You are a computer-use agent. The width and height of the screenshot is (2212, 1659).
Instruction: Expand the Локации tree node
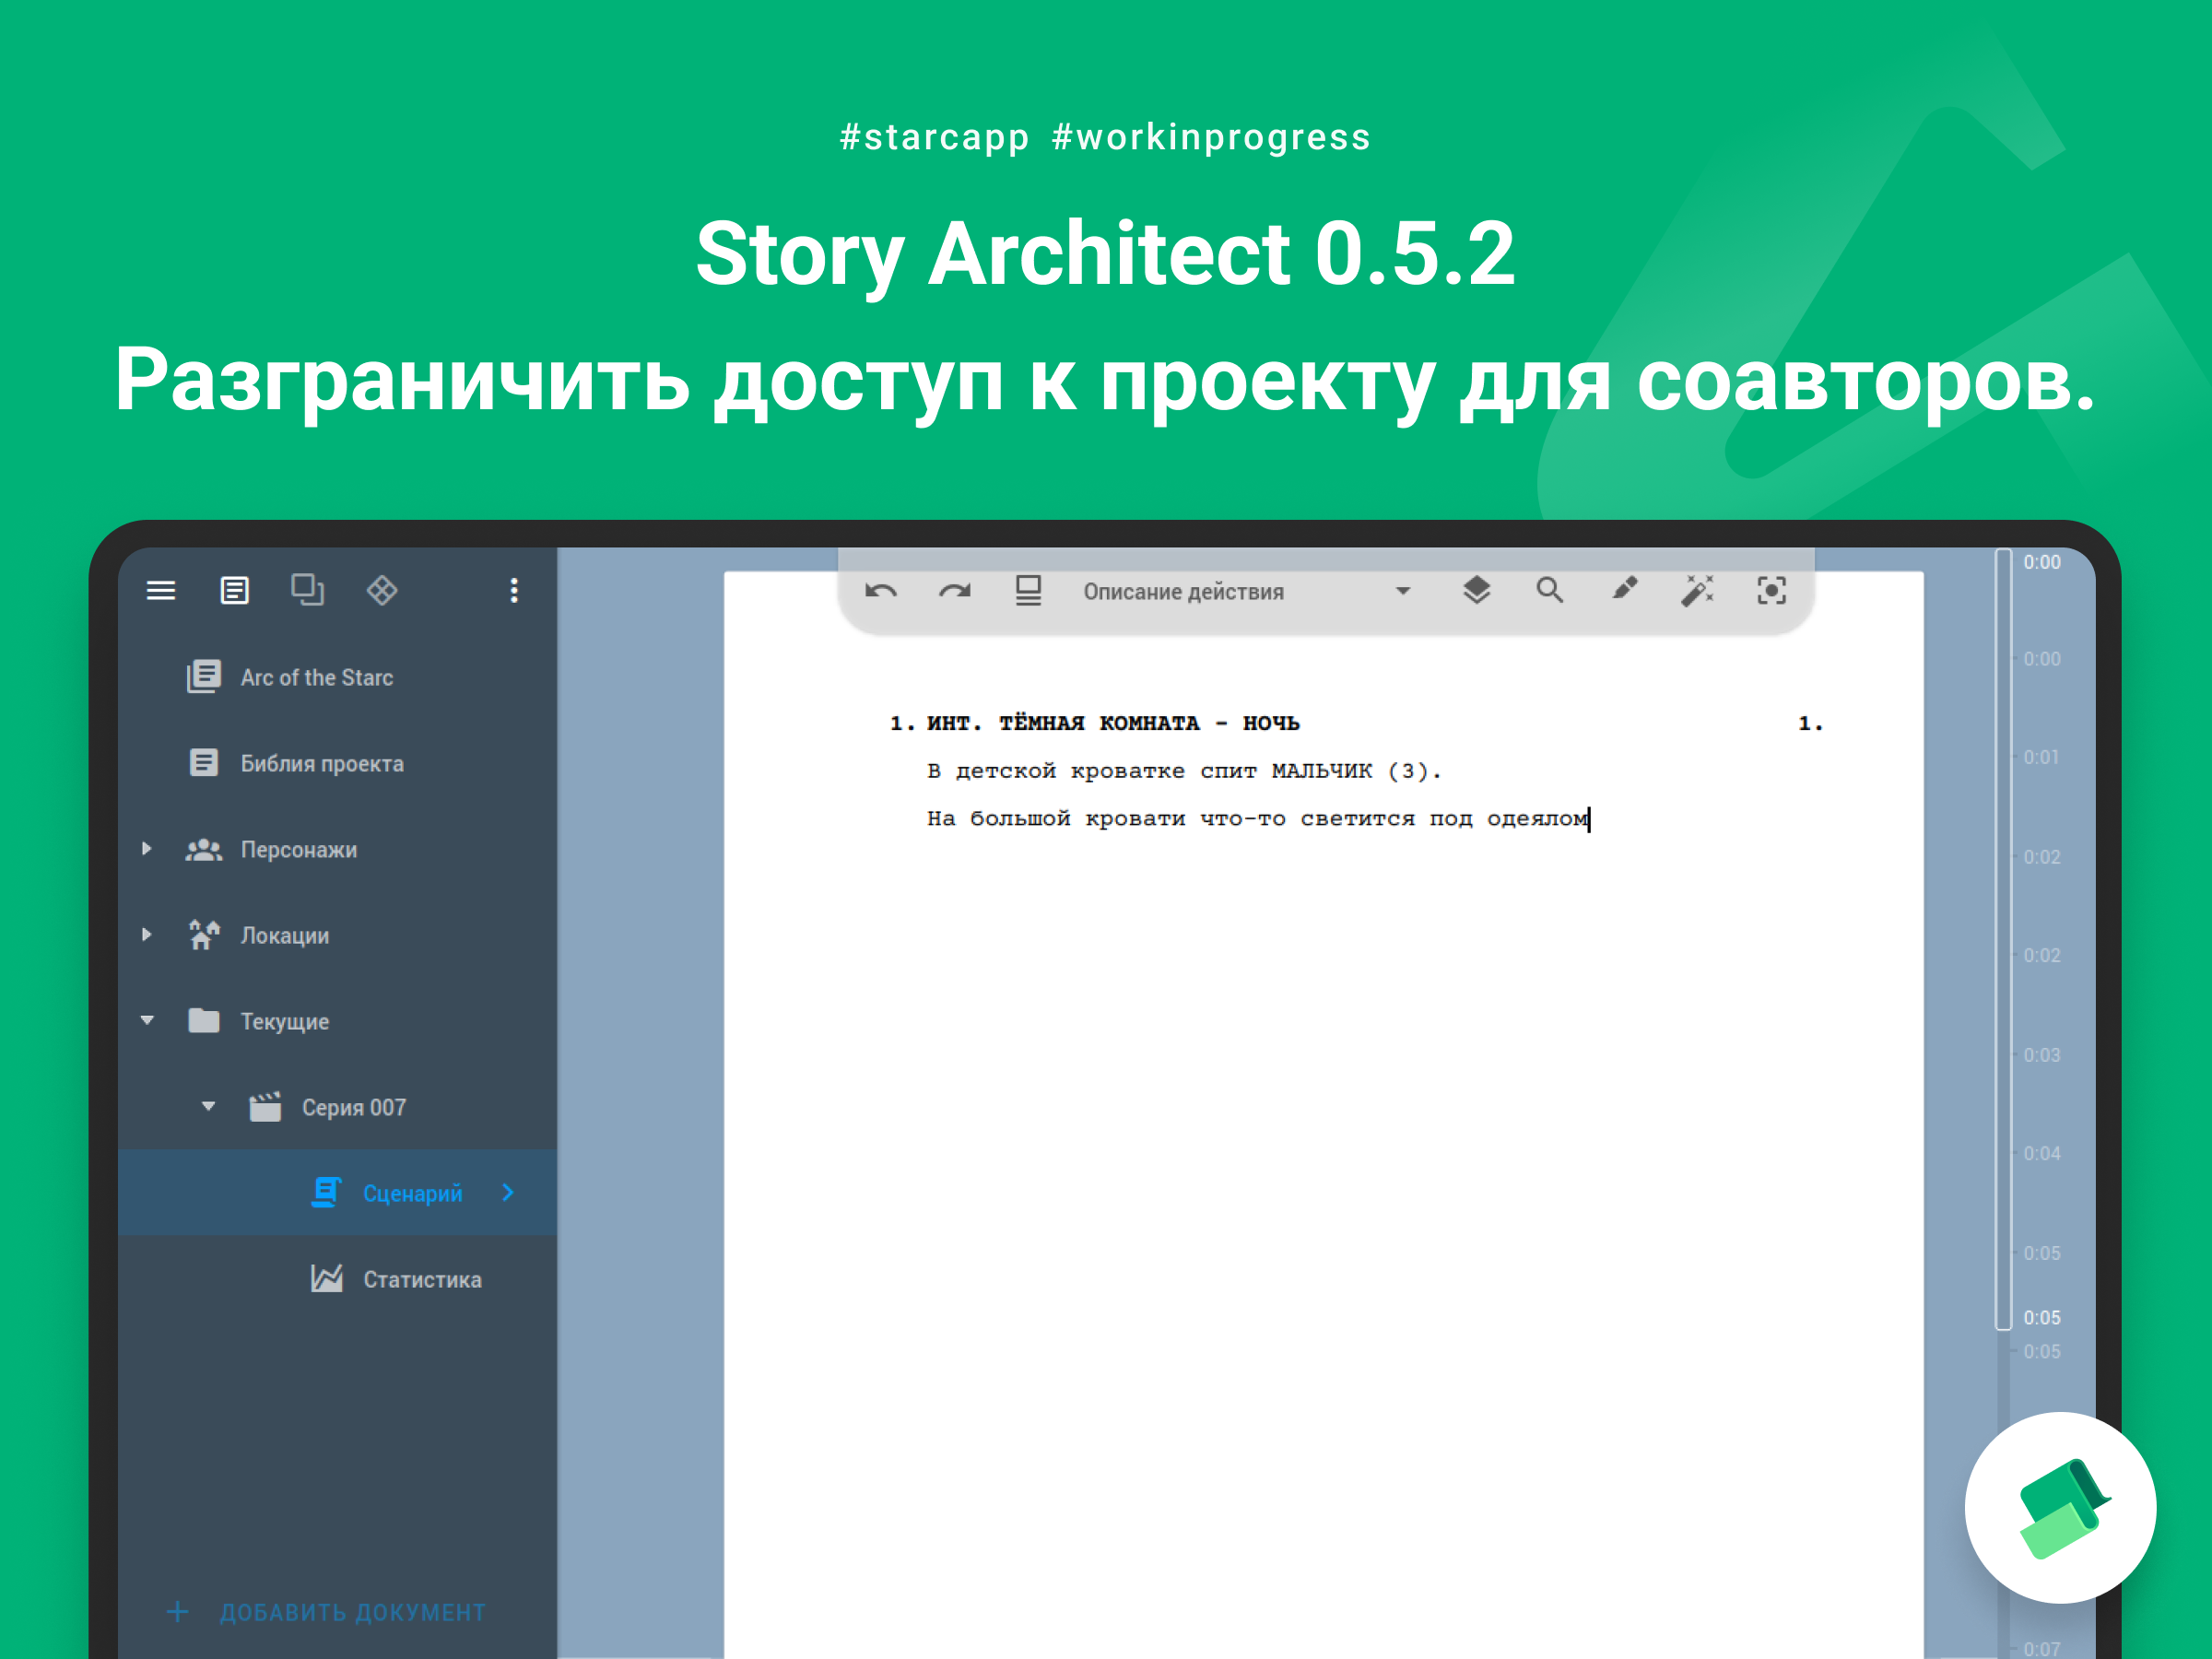[x=147, y=935]
